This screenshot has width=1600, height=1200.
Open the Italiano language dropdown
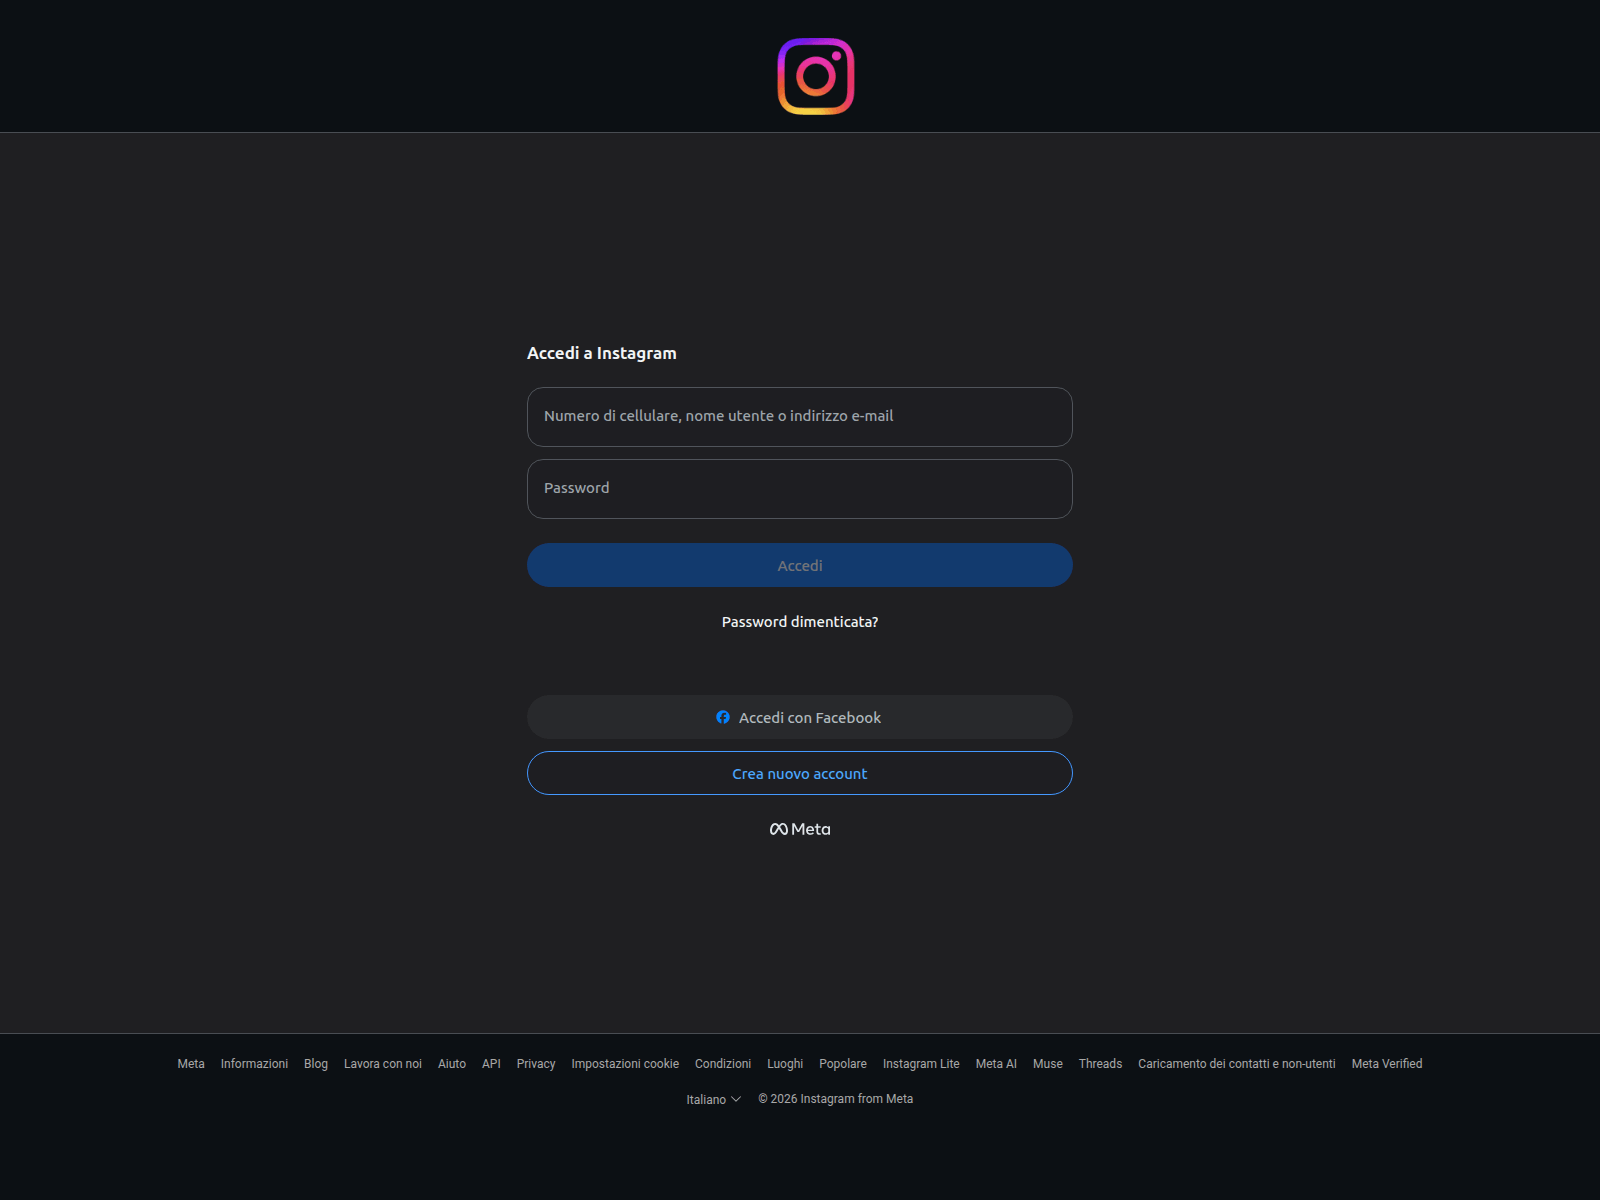(x=714, y=1099)
